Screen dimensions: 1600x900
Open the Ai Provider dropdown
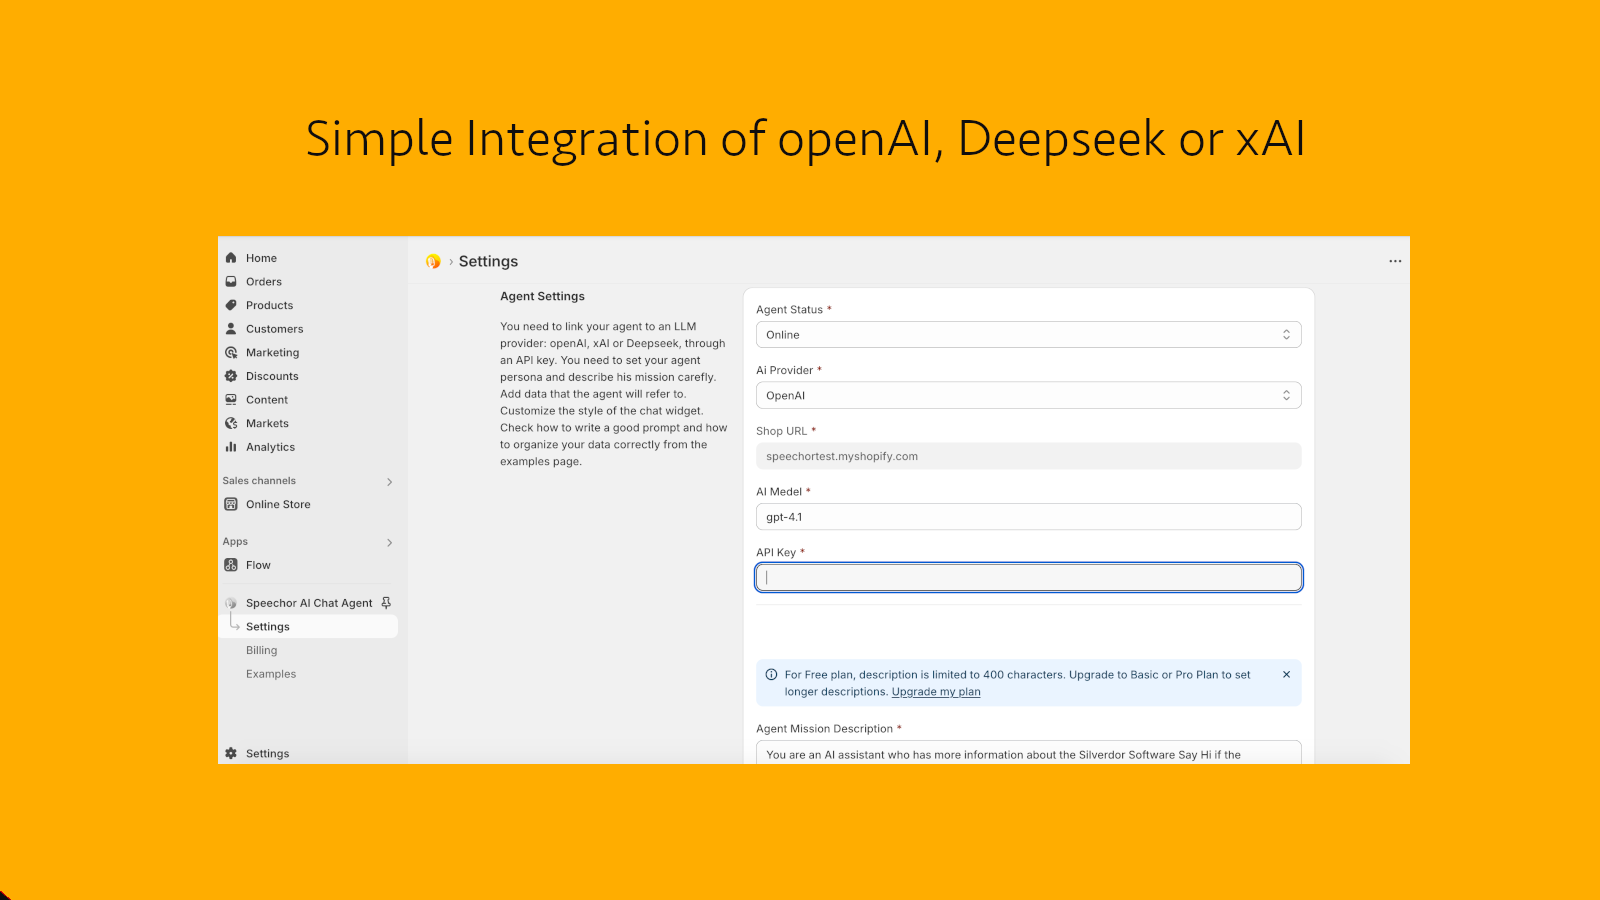coord(1028,396)
